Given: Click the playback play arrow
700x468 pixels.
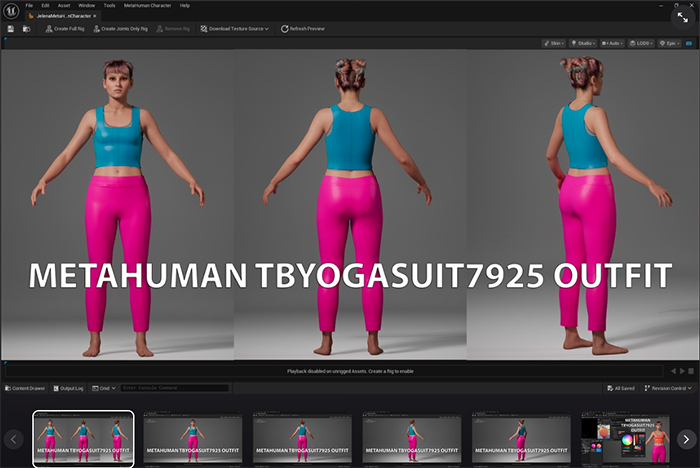Looking at the screenshot, I should point(682,371).
